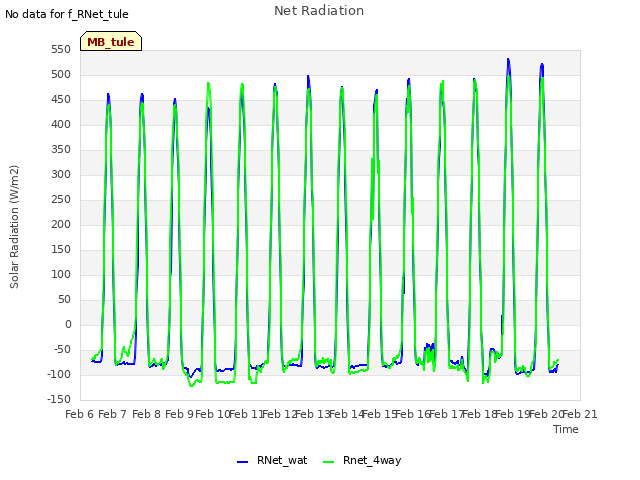Click the Feb 10 x-axis tick label
Screen dimensions: 640x480
point(213,414)
